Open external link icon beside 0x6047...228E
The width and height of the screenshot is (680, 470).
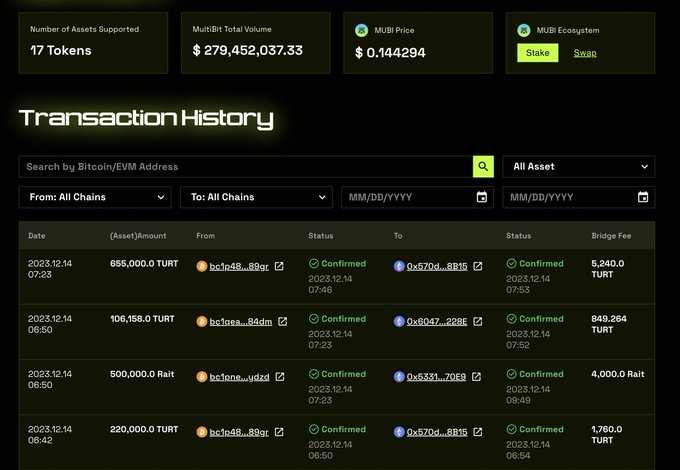(x=477, y=322)
